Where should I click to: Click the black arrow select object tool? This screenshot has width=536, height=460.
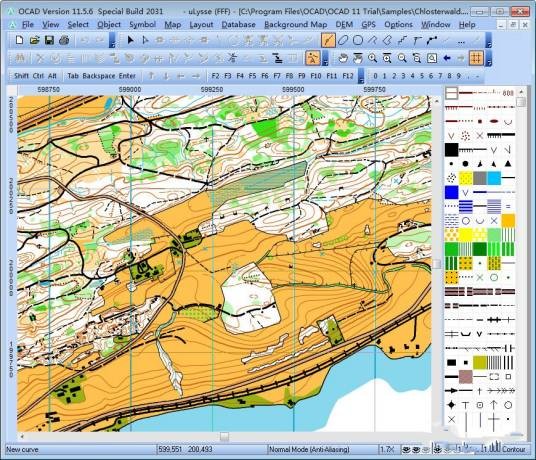(130, 40)
